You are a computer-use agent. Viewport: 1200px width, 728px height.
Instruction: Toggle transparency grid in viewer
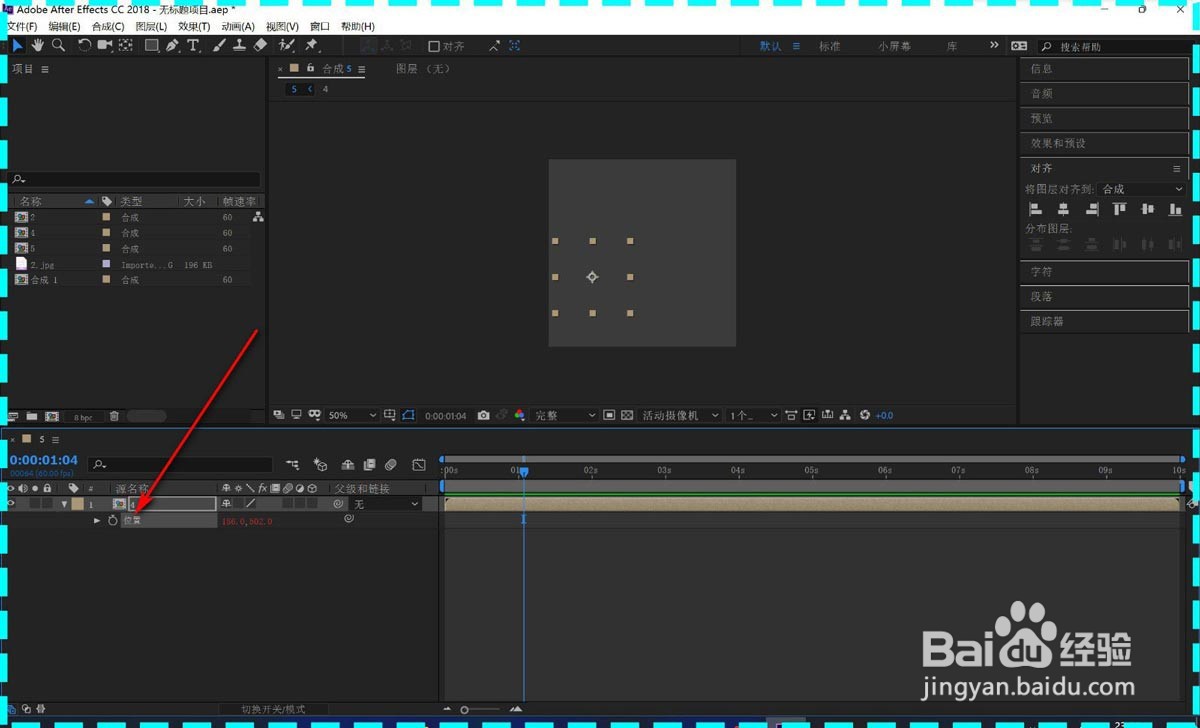627,415
